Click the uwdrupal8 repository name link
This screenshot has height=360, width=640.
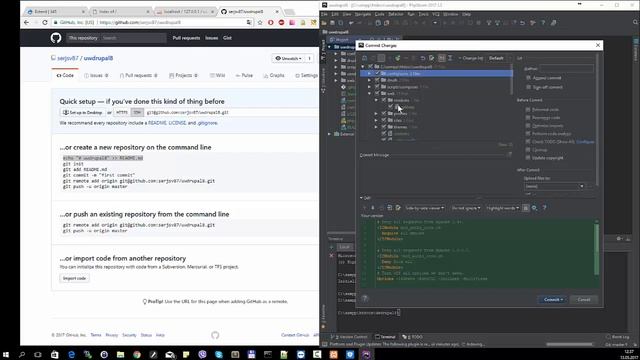coord(98,58)
